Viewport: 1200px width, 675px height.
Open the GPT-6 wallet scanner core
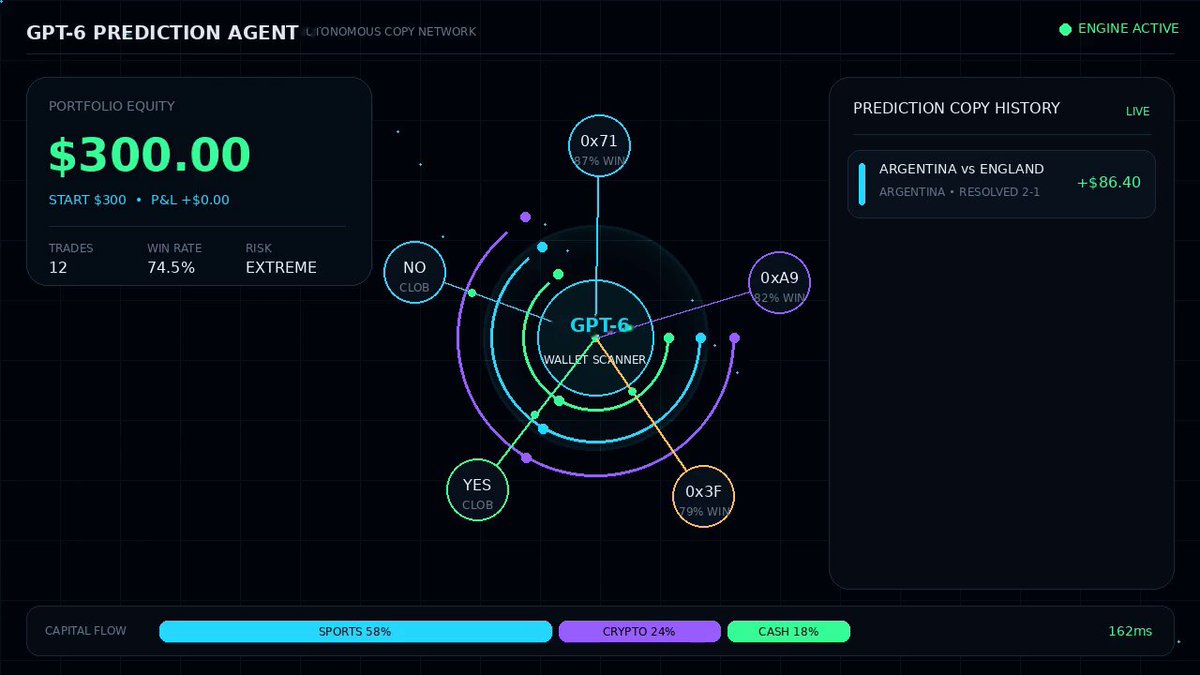tap(595, 338)
